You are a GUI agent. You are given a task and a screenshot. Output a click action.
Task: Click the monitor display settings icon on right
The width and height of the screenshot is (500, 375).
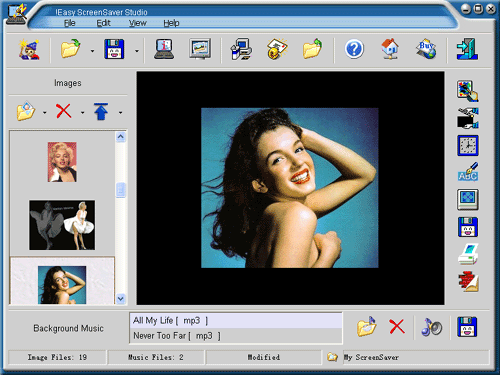[468, 199]
